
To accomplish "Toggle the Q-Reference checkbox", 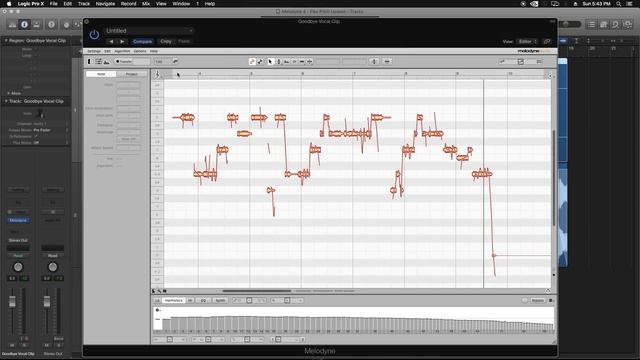I will click(x=36, y=136).
